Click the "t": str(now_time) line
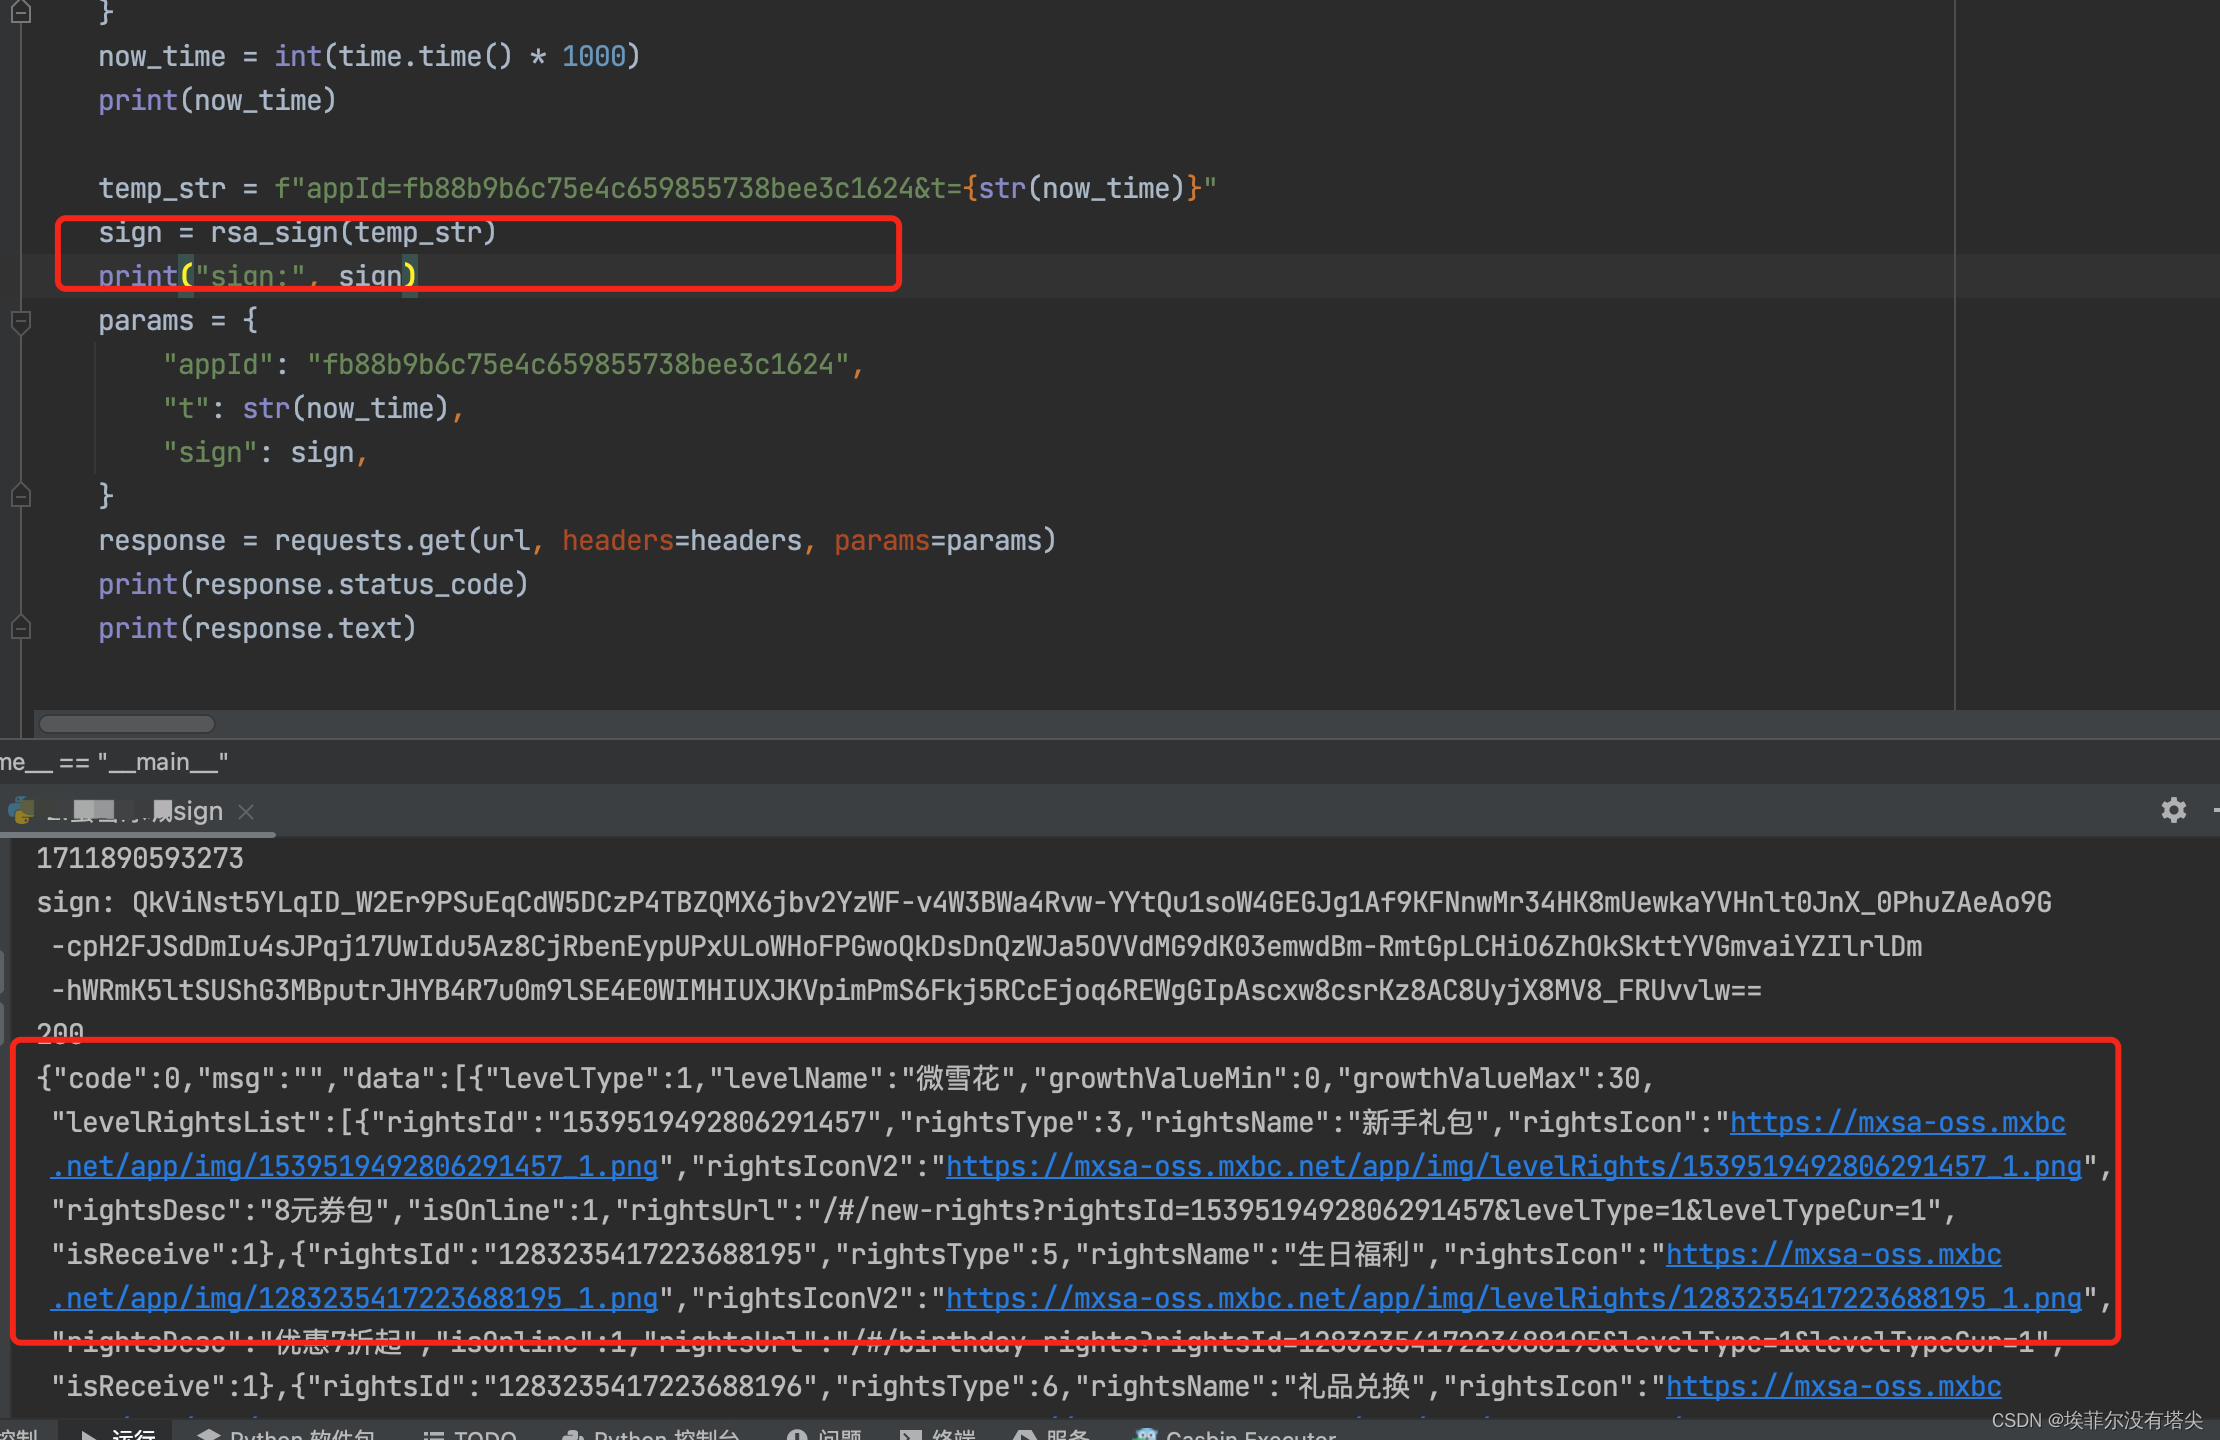 click(313, 408)
